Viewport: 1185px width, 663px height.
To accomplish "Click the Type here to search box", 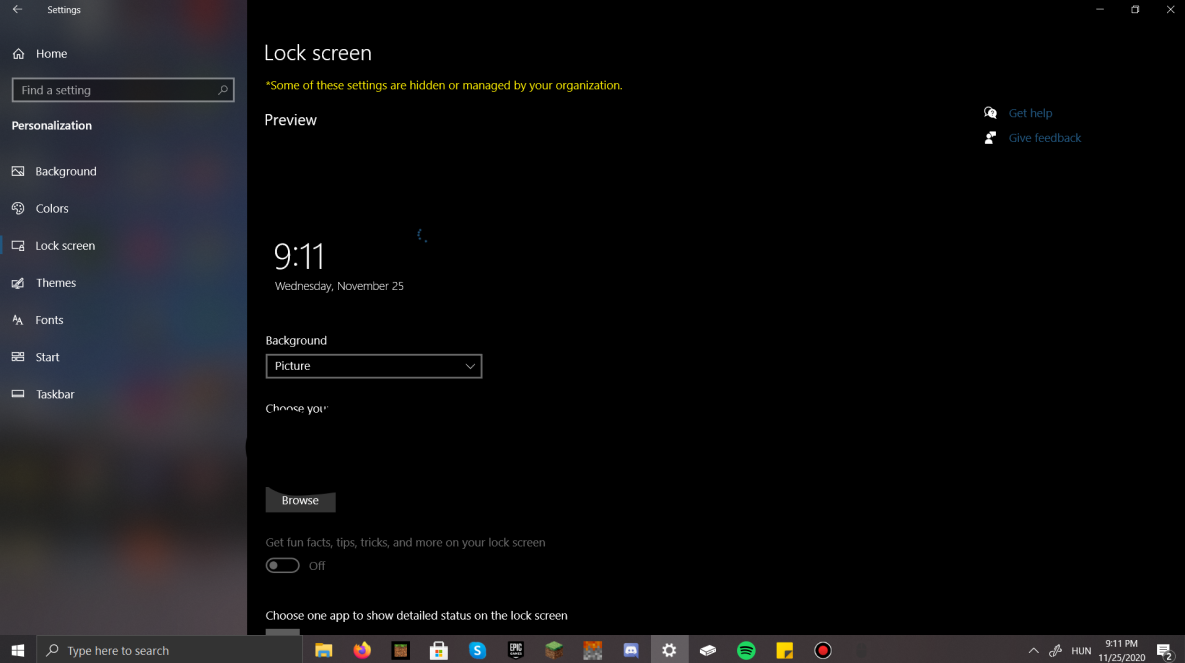I will (x=169, y=650).
